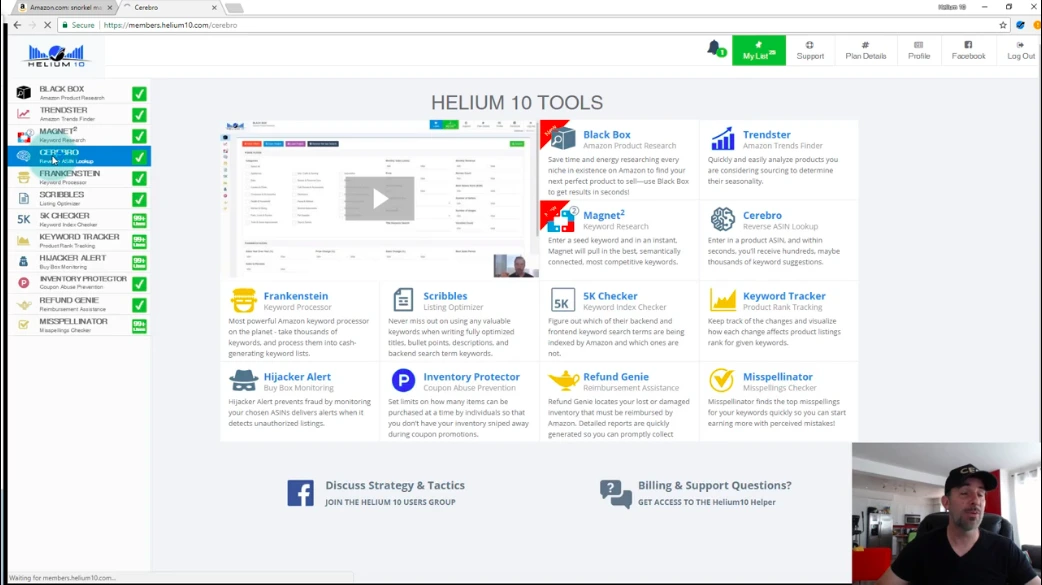The height and width of the screenshot is (585, 1042).
Task: Open Facebook in the top menu
Action: (x=968, y=51)
